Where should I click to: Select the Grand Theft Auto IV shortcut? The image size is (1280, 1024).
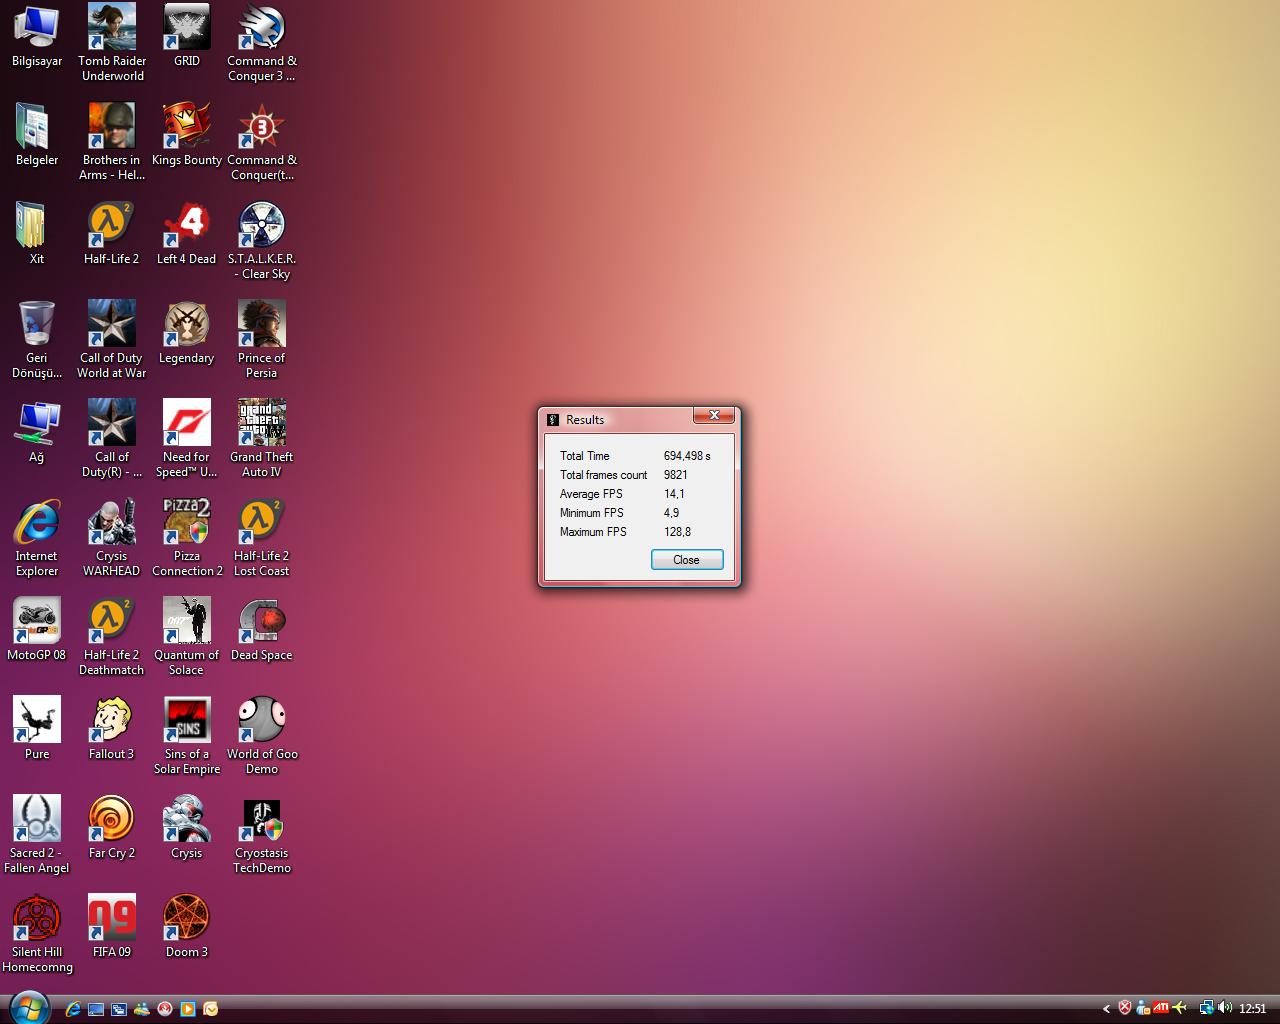pos(262,438)
